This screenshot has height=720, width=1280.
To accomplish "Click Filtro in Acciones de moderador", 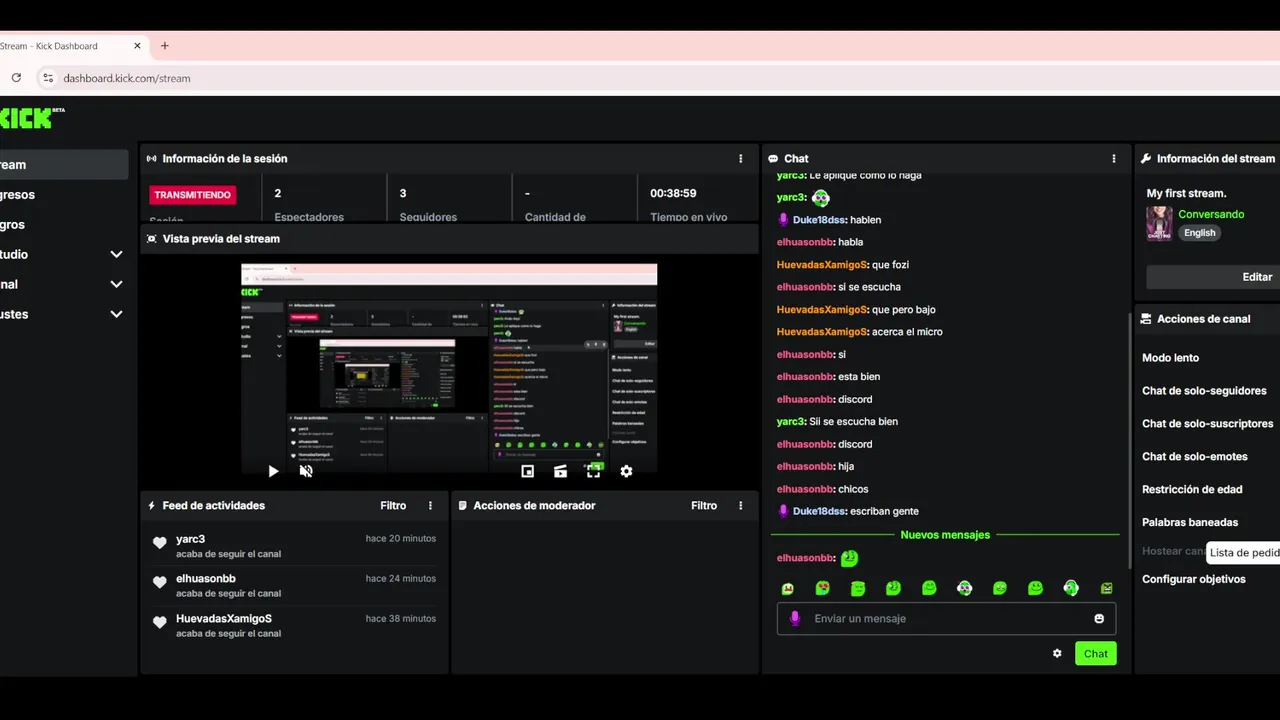I will pyautogui.click(x=704, y=505).
